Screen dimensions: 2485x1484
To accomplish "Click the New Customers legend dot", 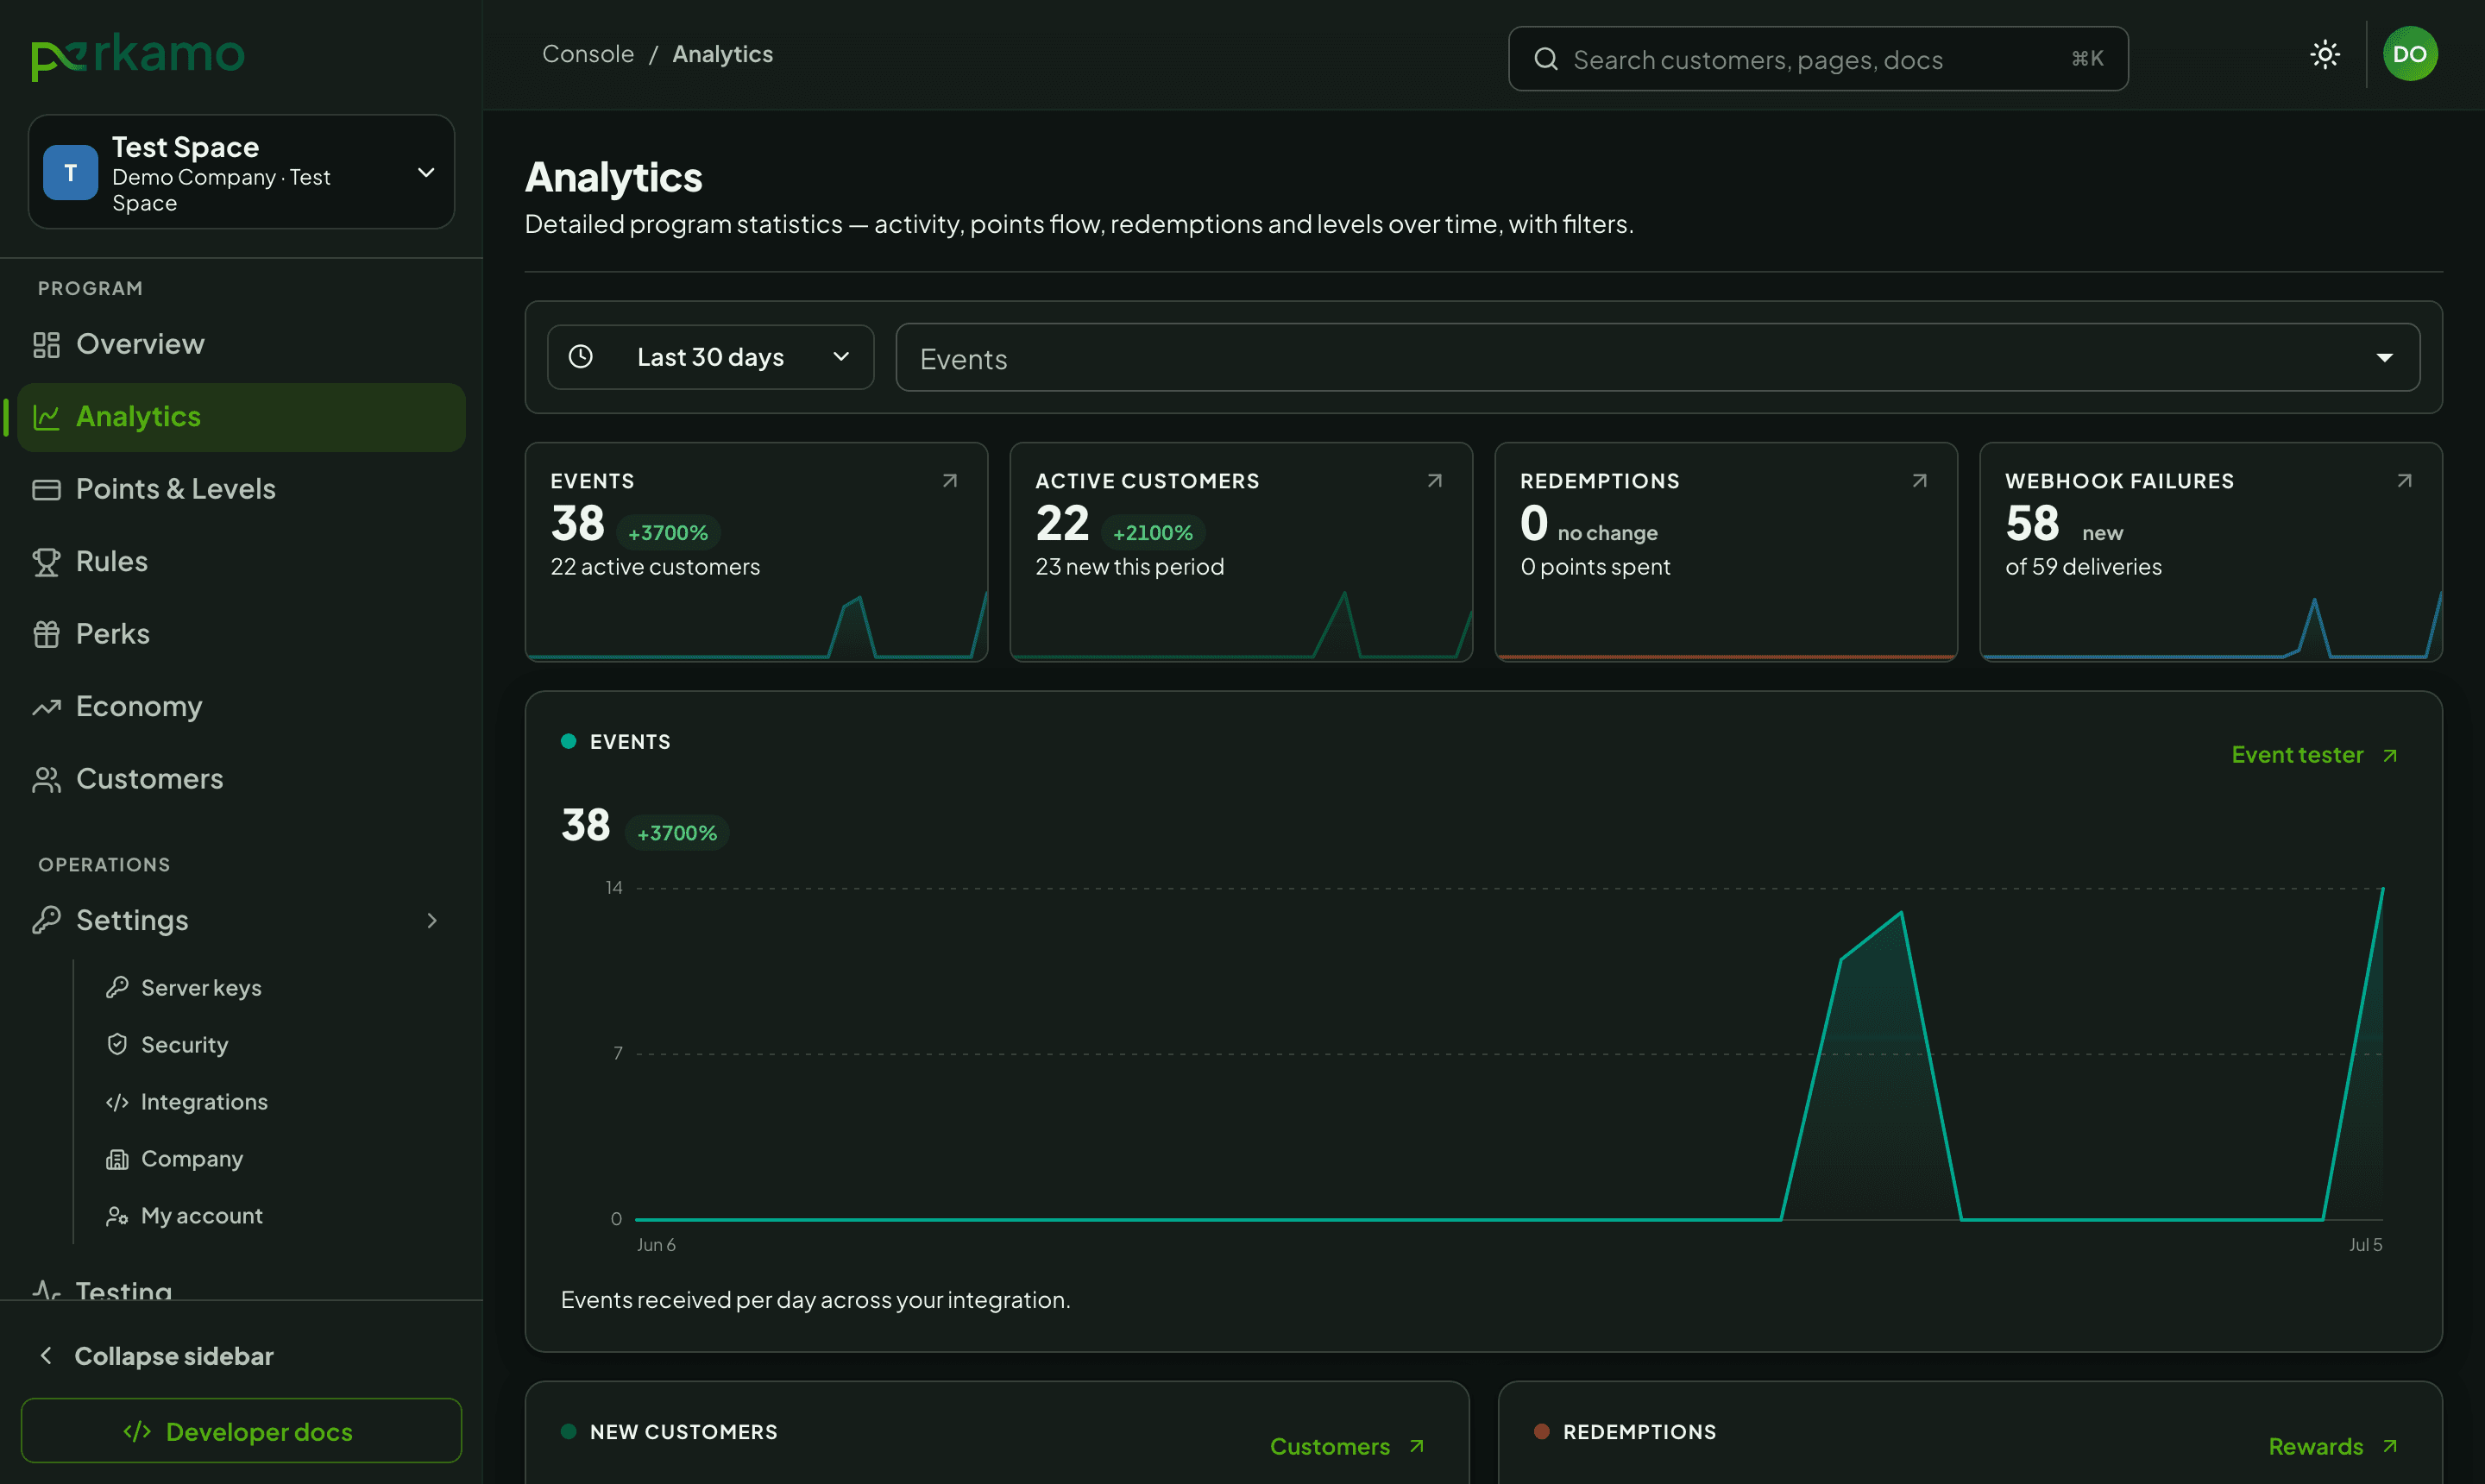I will pyautogui.click(x=569, y=1432).
